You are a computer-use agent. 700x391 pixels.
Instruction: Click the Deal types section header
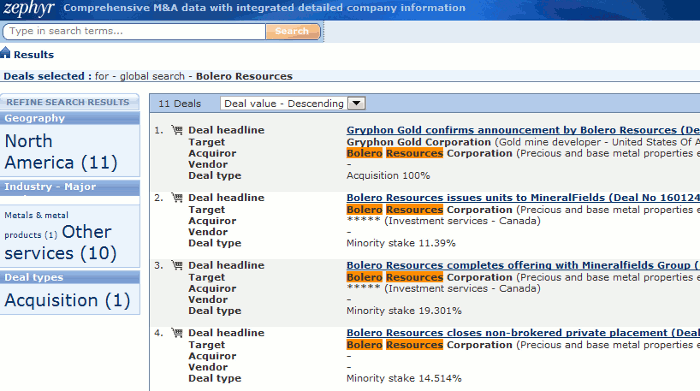(x=70, y=277)
